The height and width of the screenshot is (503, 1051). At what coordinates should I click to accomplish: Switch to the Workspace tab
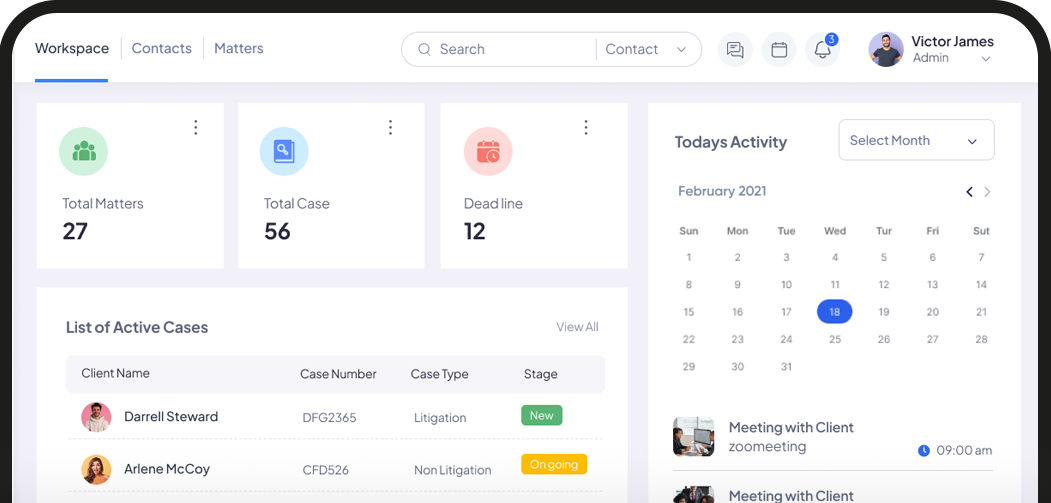tap(72, 48)
